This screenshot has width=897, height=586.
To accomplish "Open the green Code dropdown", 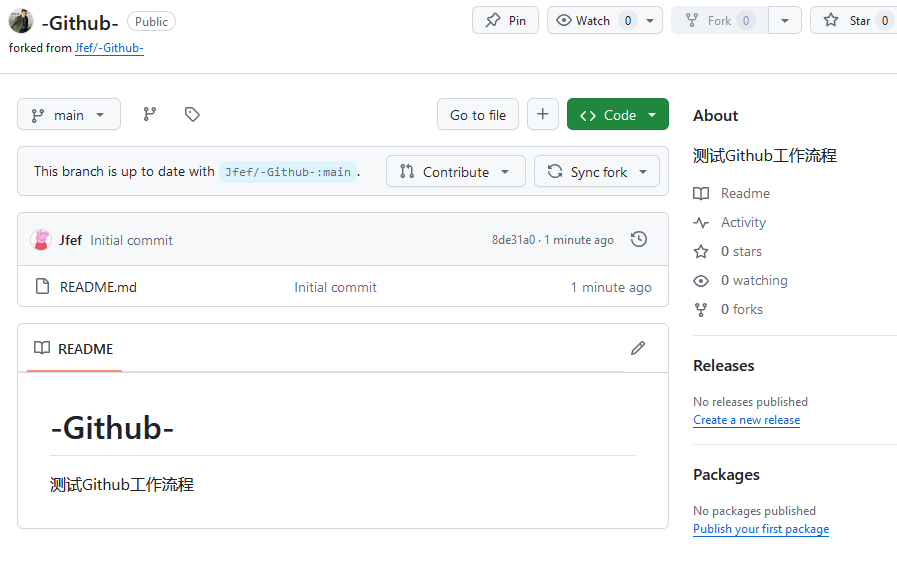I will [618, 114].
